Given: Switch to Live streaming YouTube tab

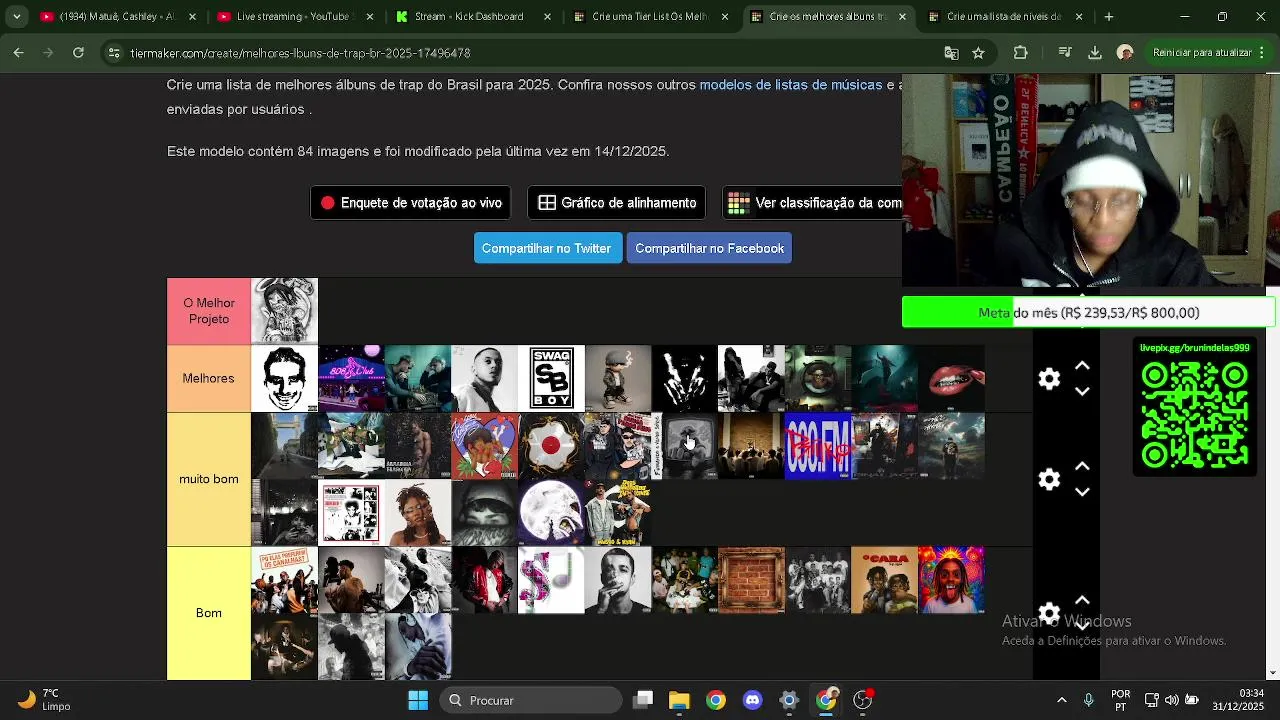Looking at the screenshot, I should 294,17.
